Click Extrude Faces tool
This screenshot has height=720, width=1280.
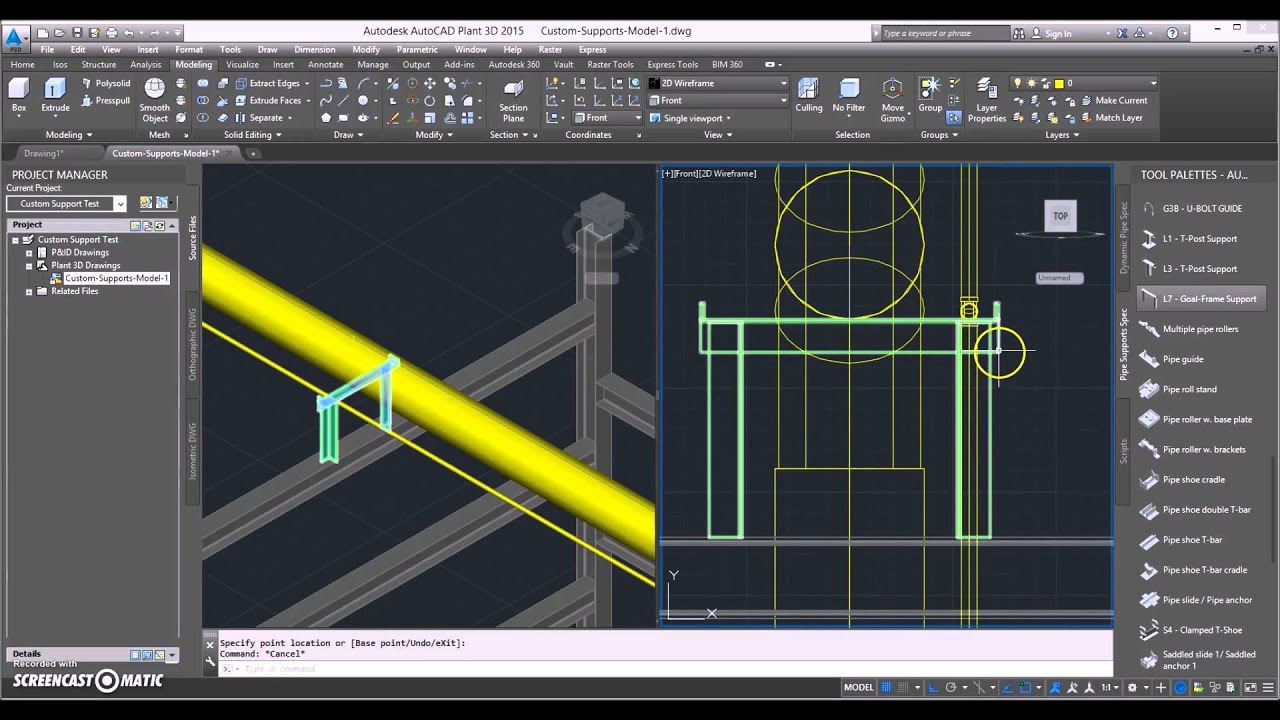pyautogui.click(x=268, y=100)
